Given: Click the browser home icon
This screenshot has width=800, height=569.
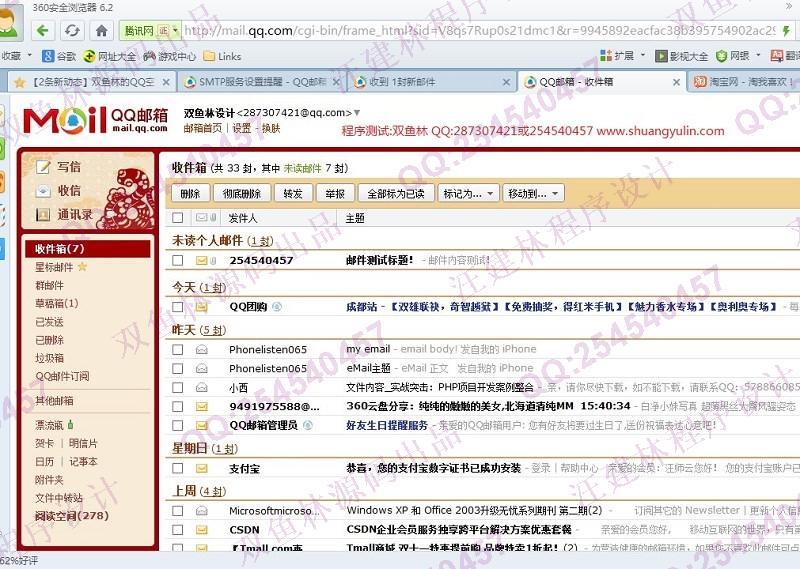Looking at the screenshot, I should pos(100,30).
